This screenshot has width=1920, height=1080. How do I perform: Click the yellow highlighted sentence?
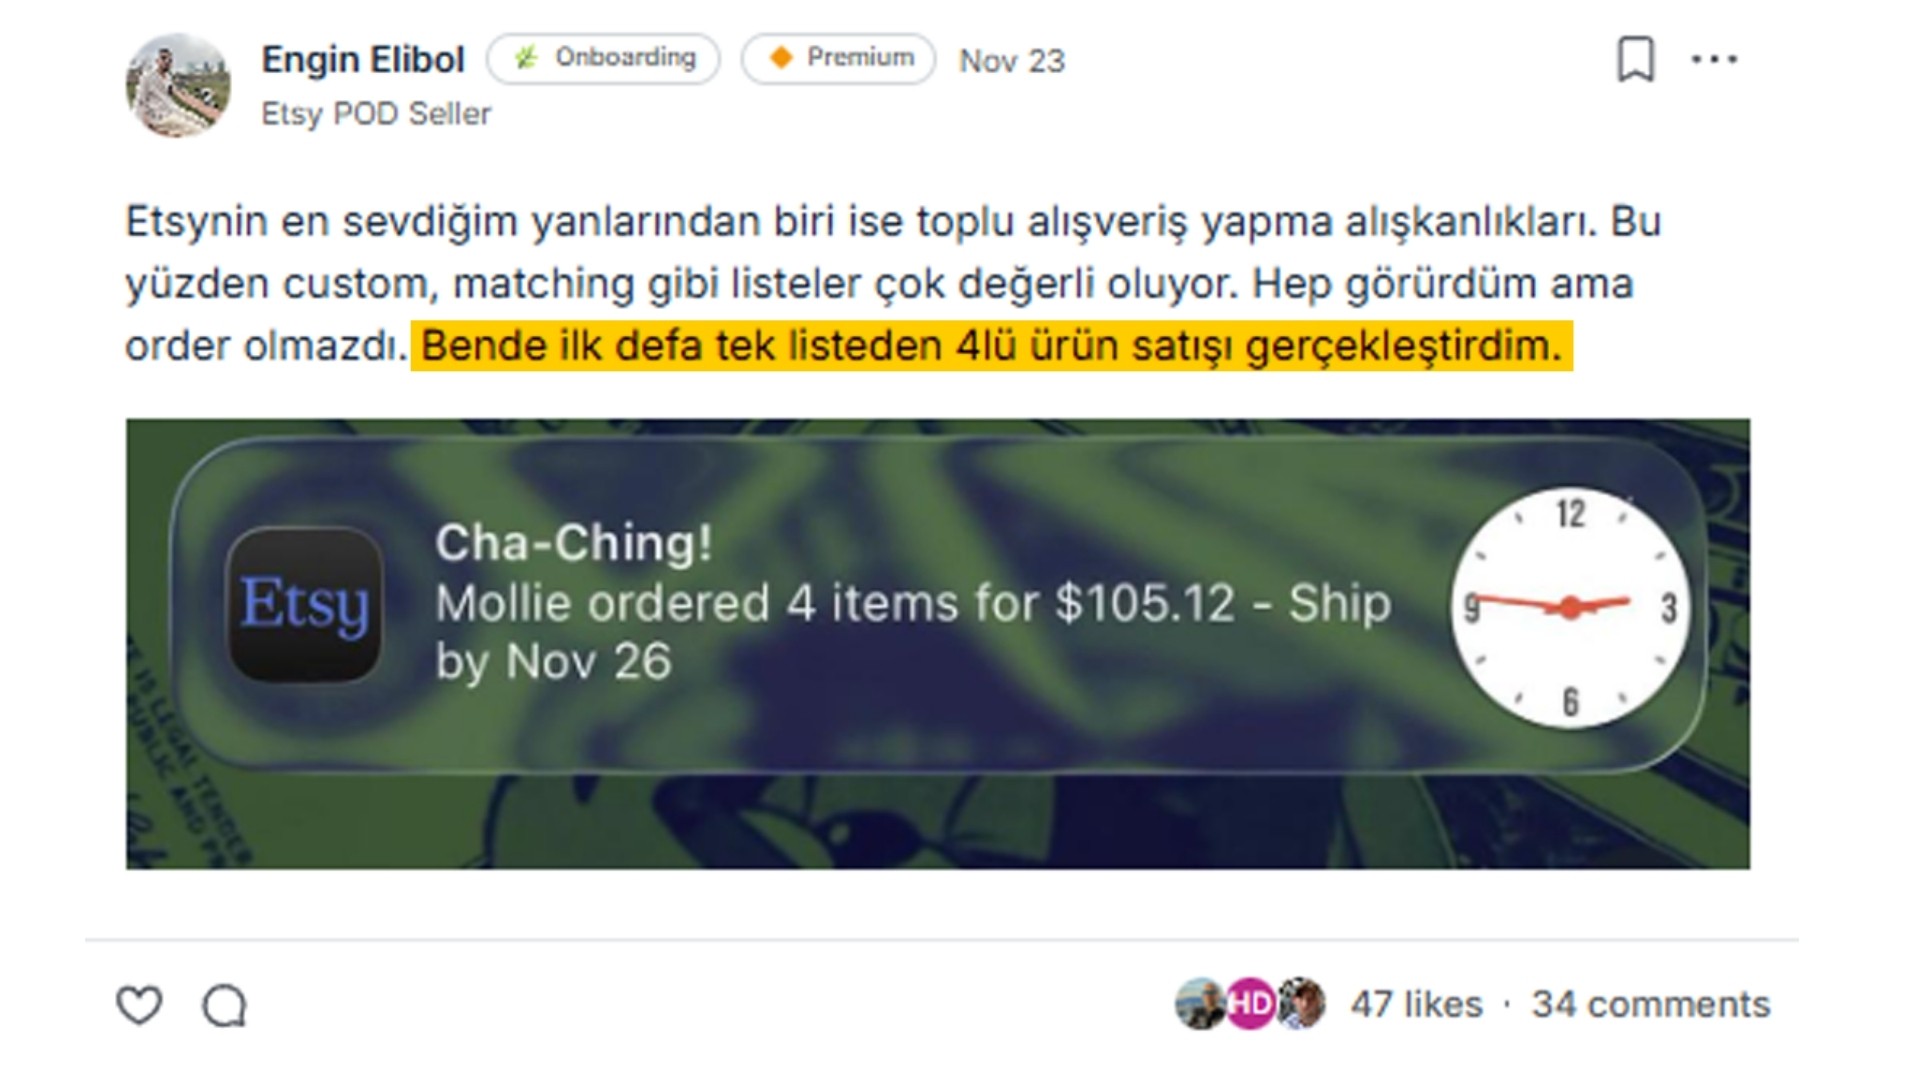[x=991, y=346]
